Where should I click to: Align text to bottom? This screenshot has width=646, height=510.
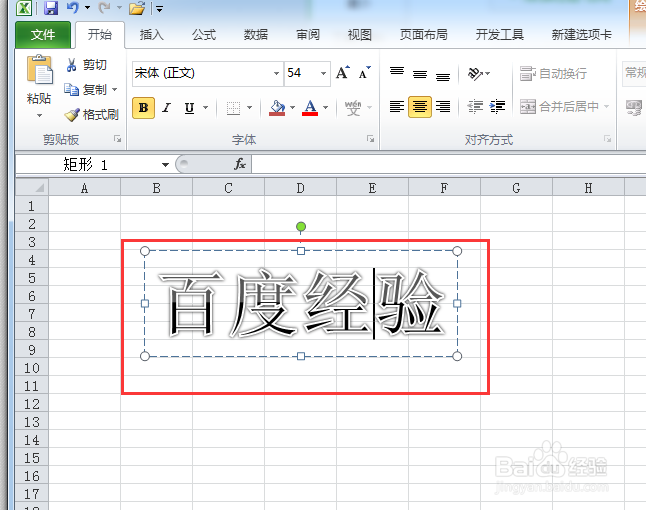pyautogui.click(x=443, y=75)
